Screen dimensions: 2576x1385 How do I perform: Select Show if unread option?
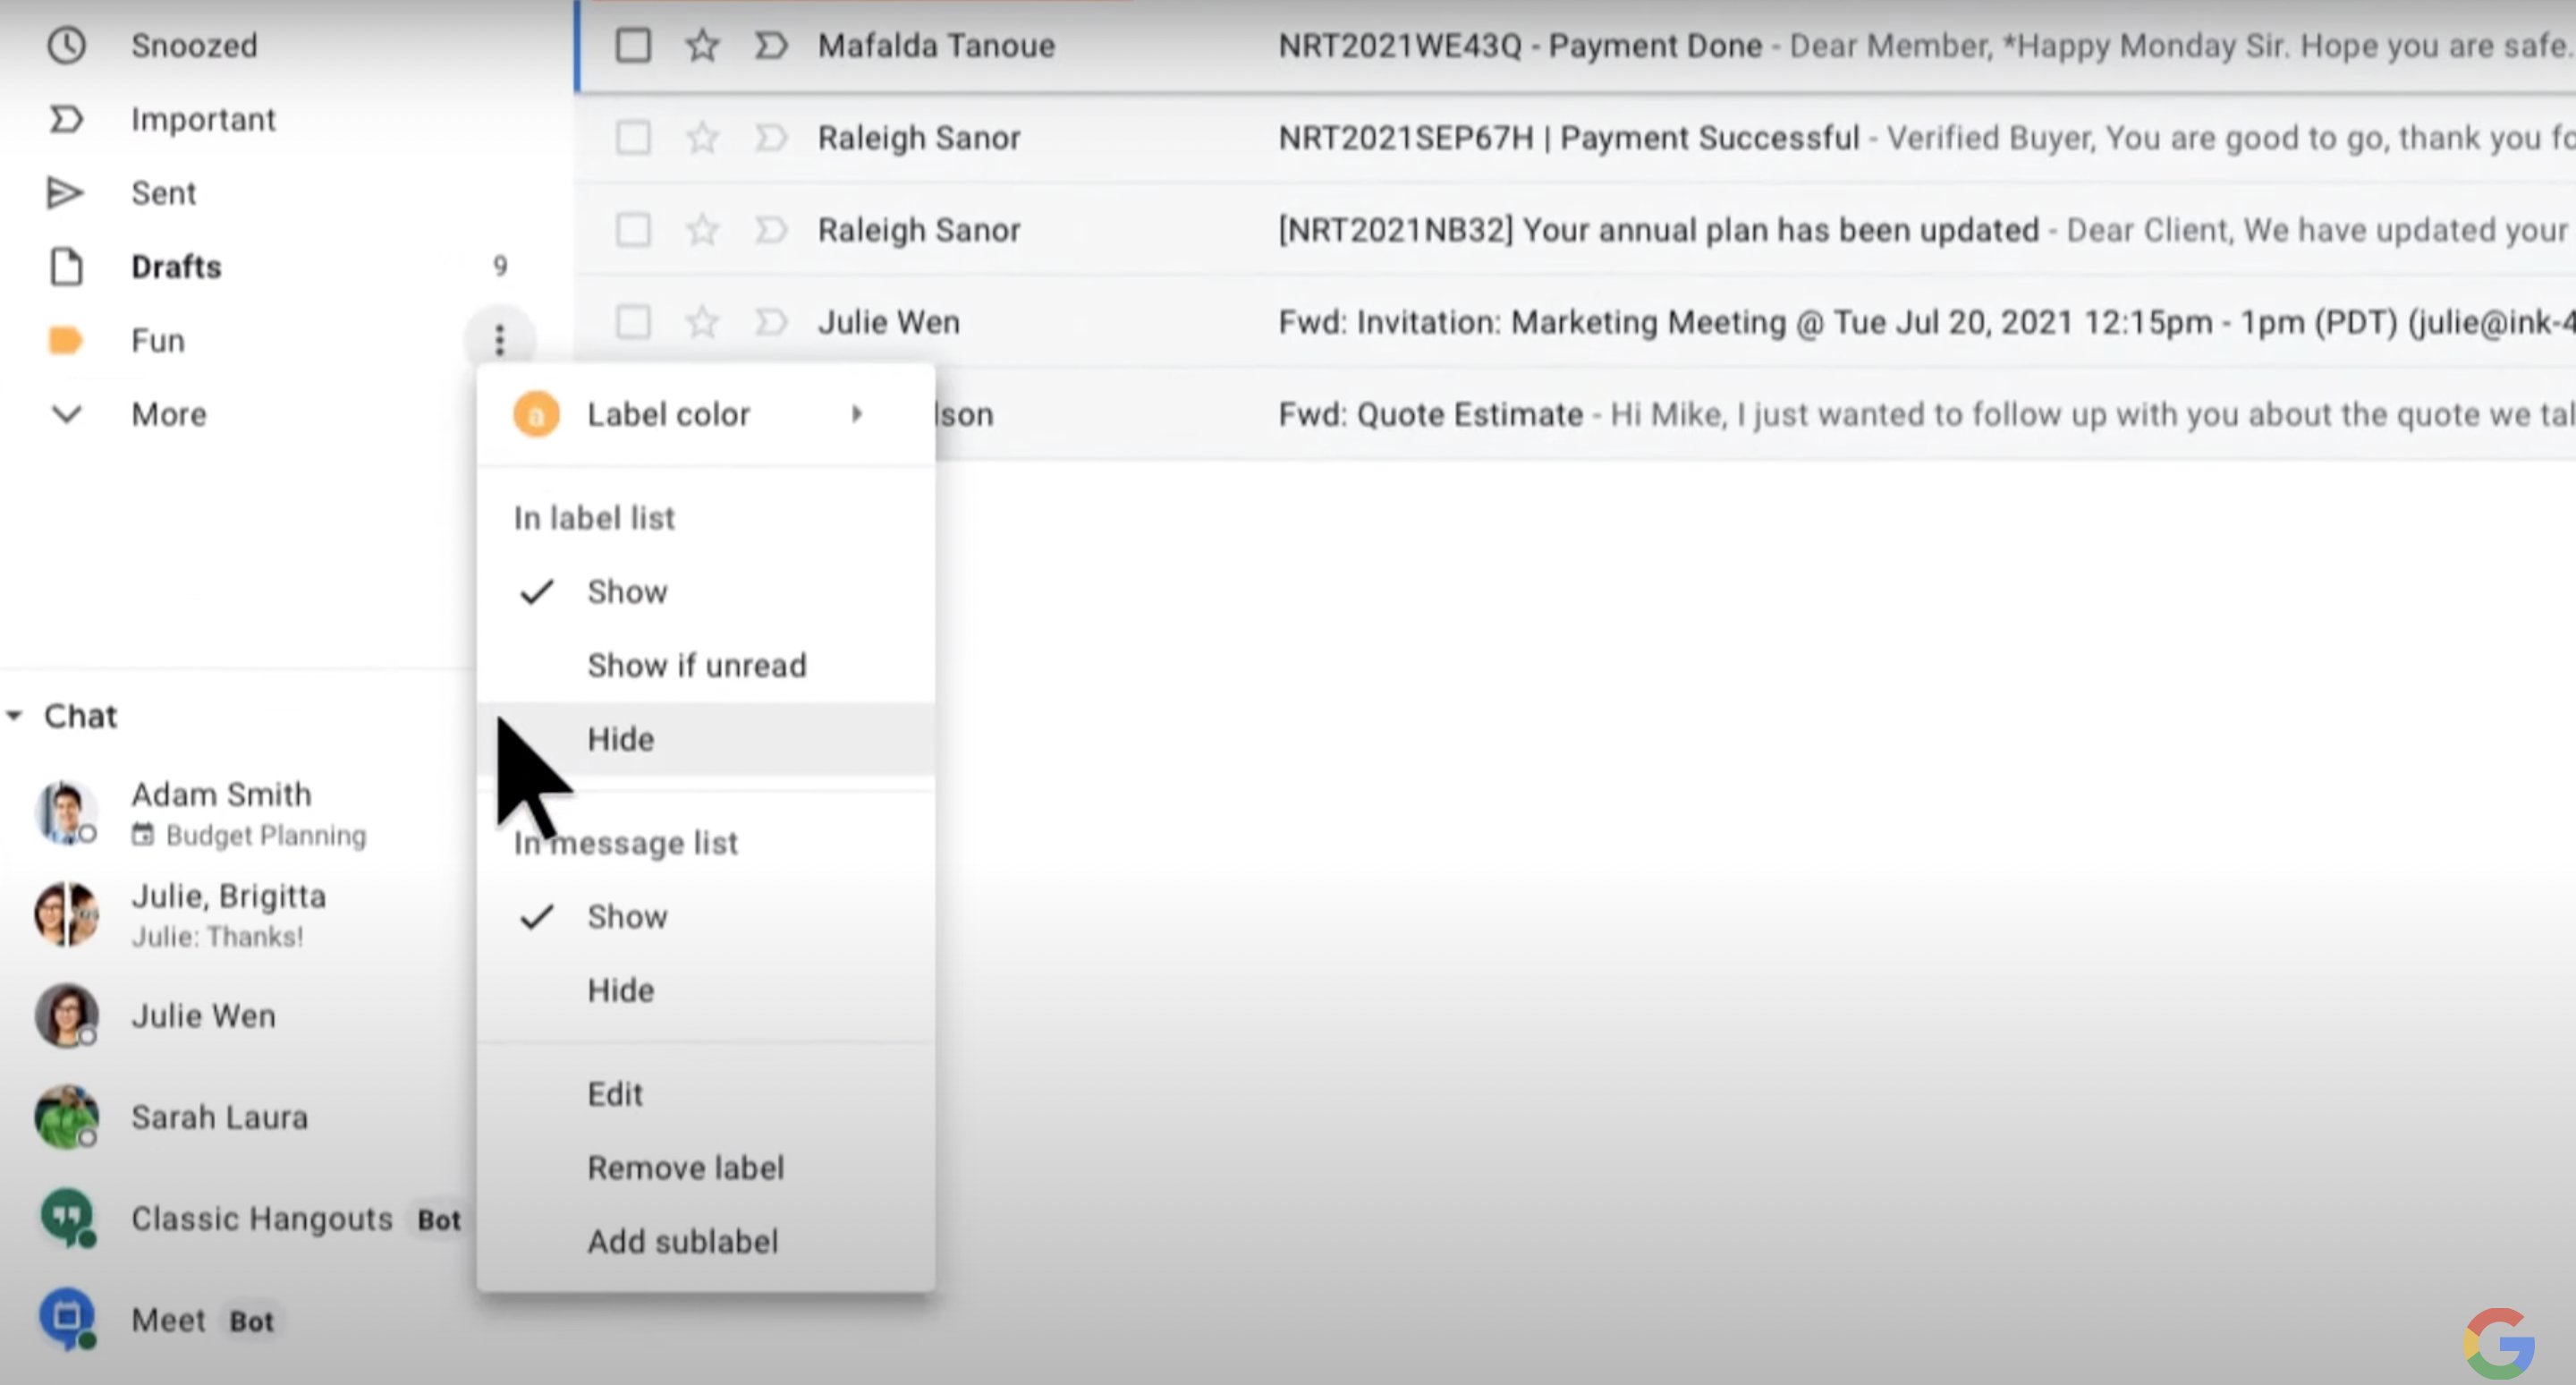pos(696,665)
